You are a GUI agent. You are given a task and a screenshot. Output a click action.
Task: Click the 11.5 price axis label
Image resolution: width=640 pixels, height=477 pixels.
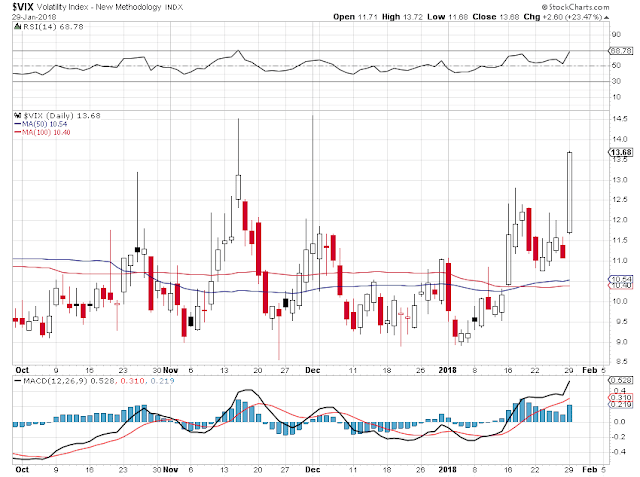(620, 240)
